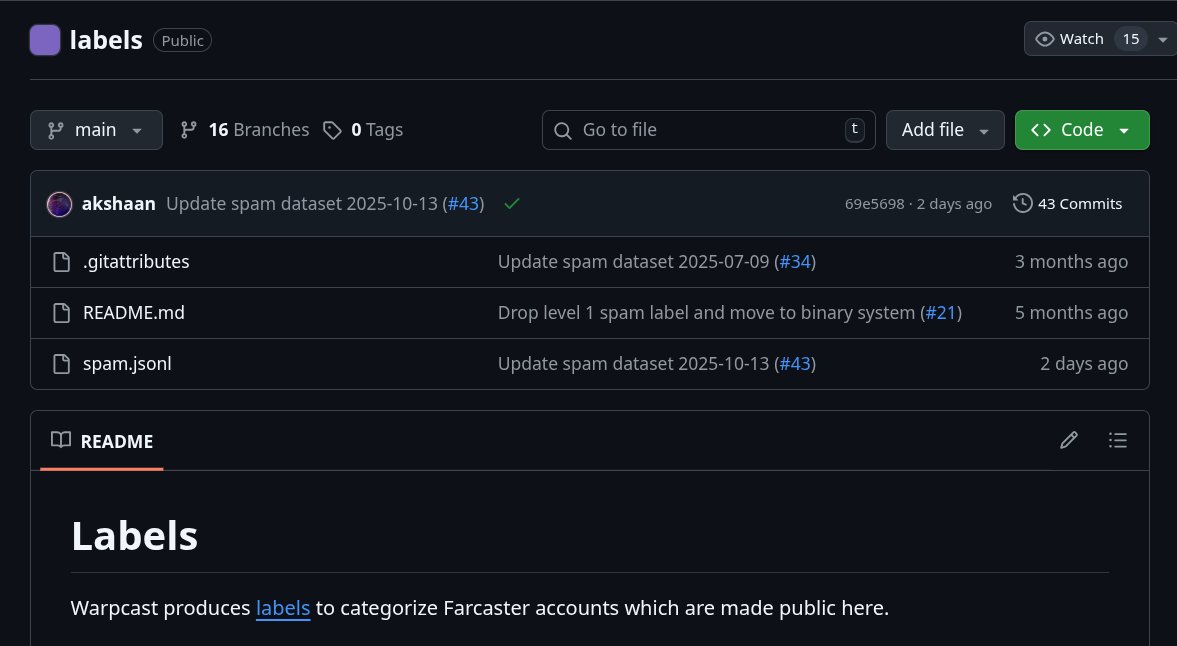Expand the Watch options dropdown arrow
This screenshot has height=646, width=1177.
click(x=1163, y=40)
